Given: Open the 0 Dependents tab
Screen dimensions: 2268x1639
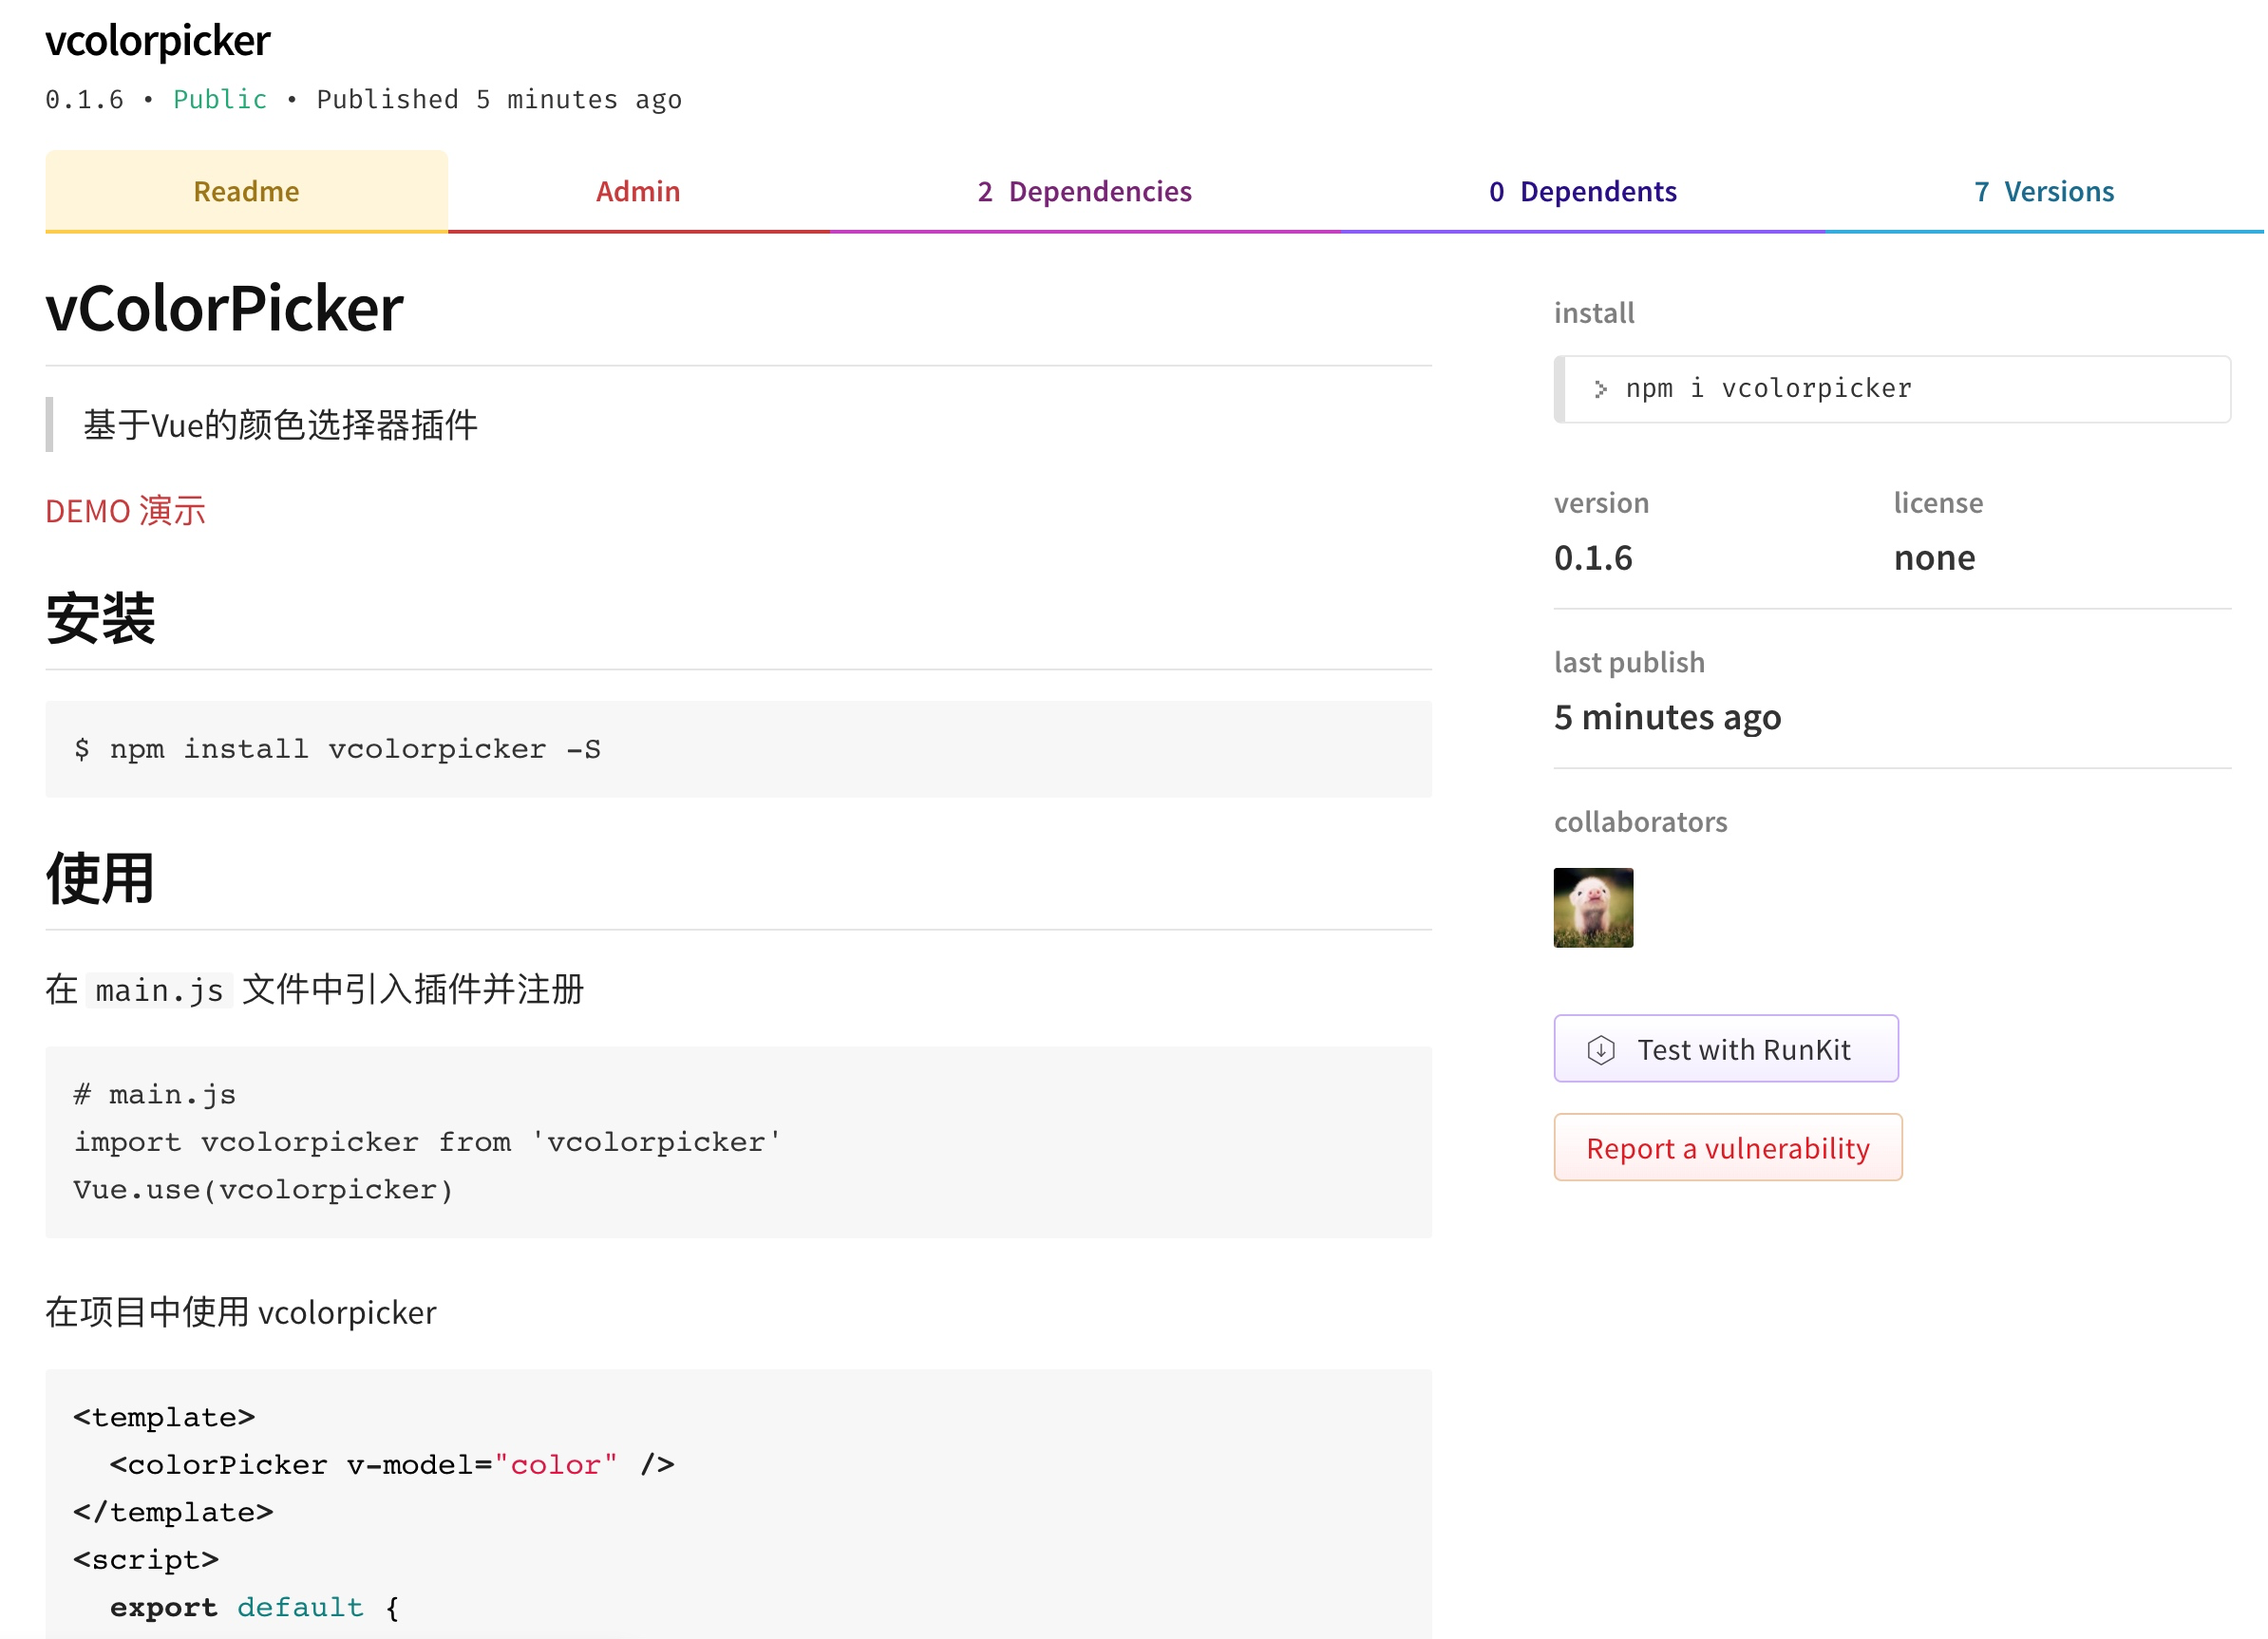Looking at the screenshot, I should click(x=1582, y=191).
